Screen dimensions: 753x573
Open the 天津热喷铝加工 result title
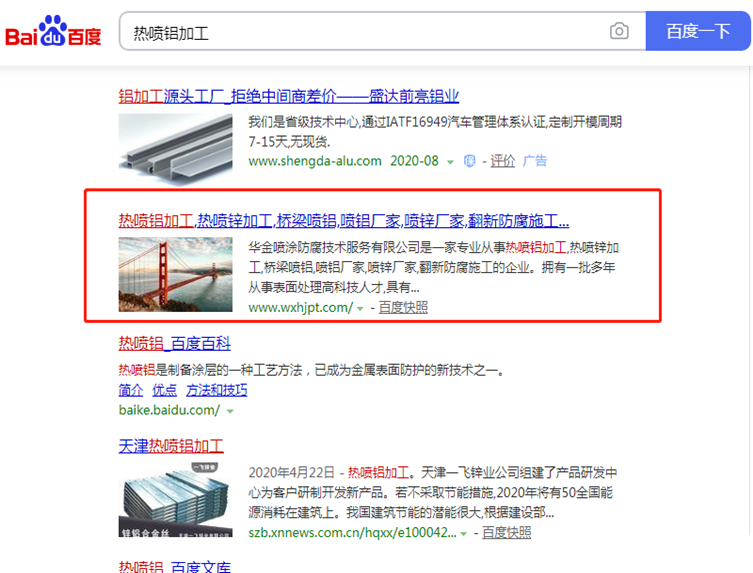click(171, 446)
